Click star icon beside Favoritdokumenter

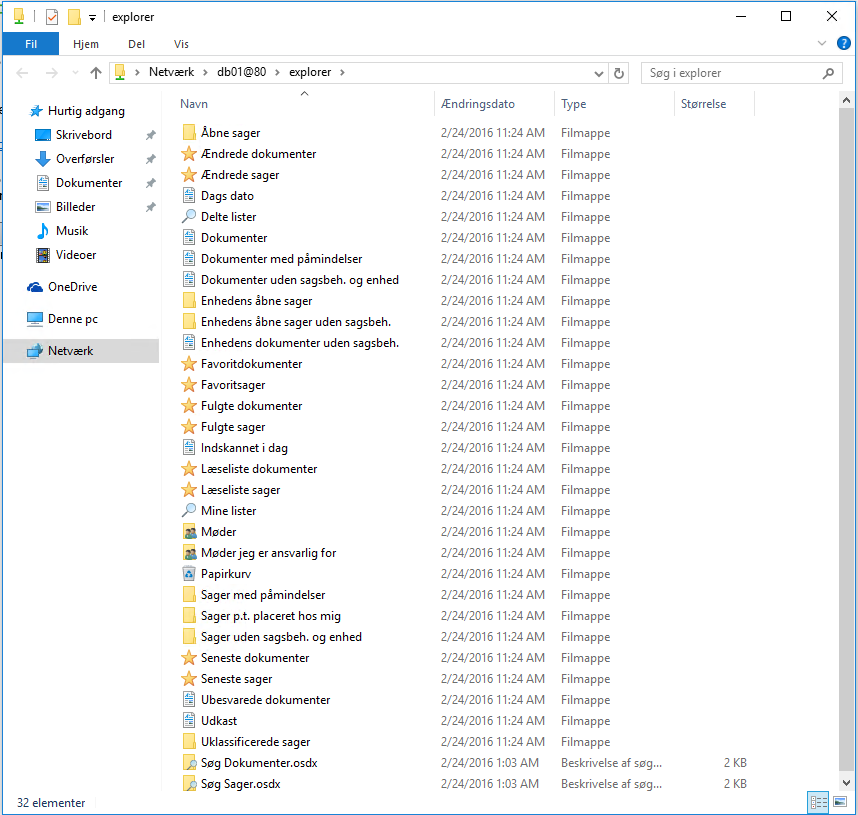[x=189, y=363]
